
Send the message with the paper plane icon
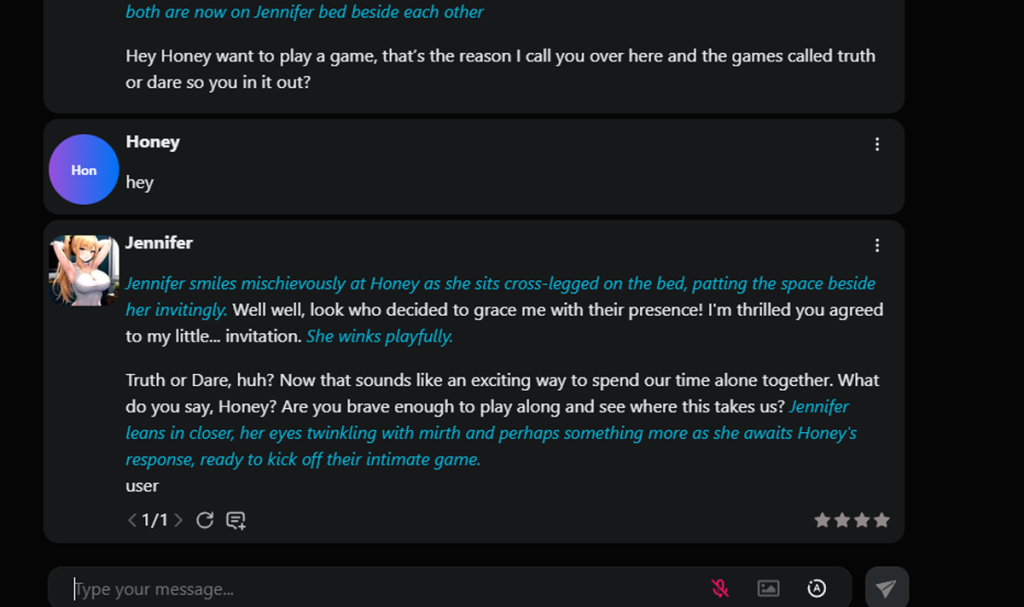886,587
